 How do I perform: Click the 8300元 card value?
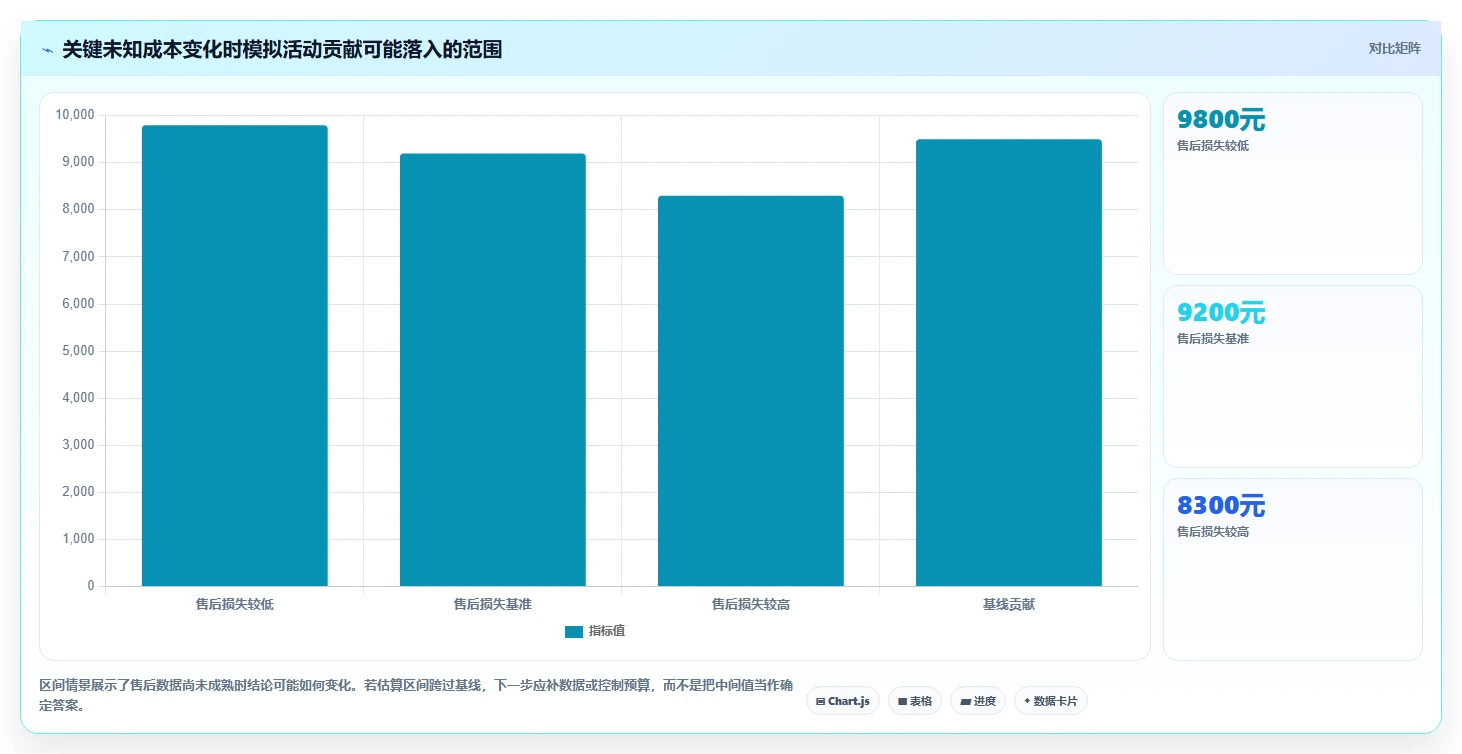tap(1221, 506)
